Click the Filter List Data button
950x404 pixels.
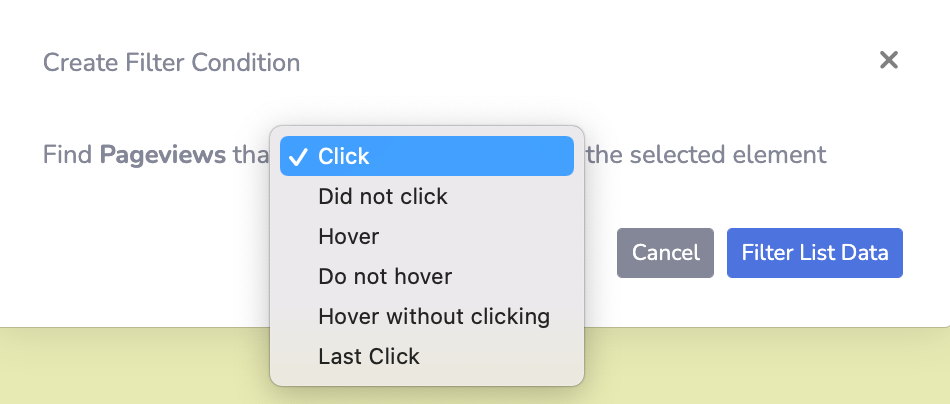[x=815, y=253]
